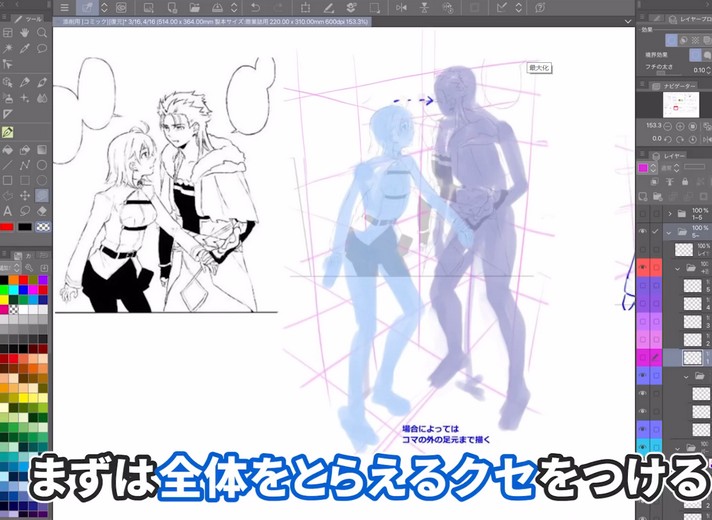Toggle the tone effect checker icon

pyautogui.click(x=695, y=40)
